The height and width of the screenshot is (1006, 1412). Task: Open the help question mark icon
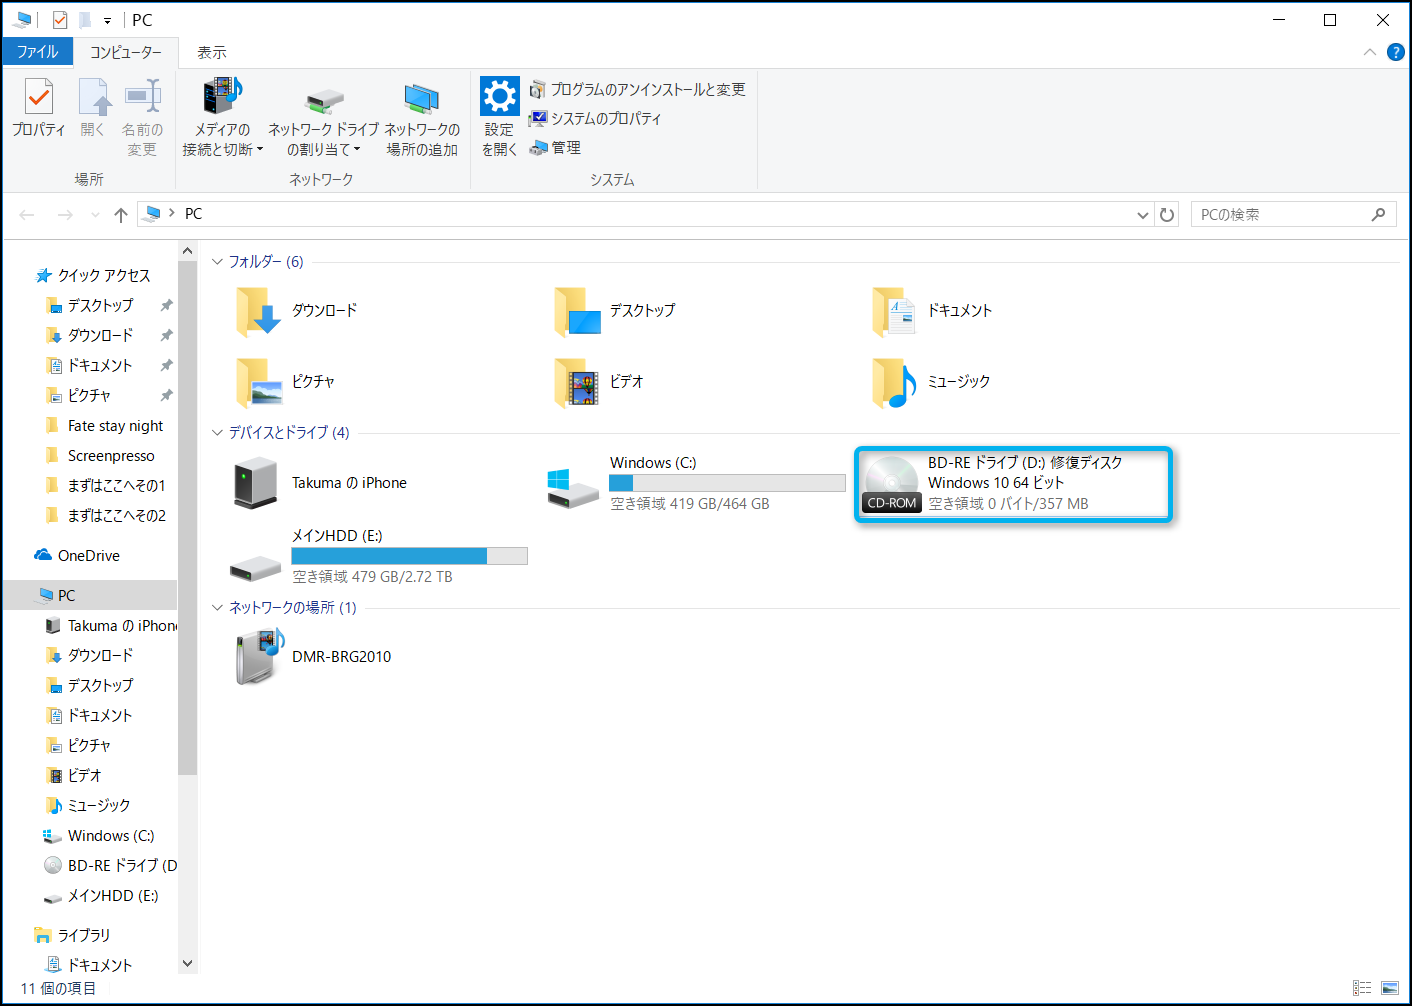tap(1396, 52)
